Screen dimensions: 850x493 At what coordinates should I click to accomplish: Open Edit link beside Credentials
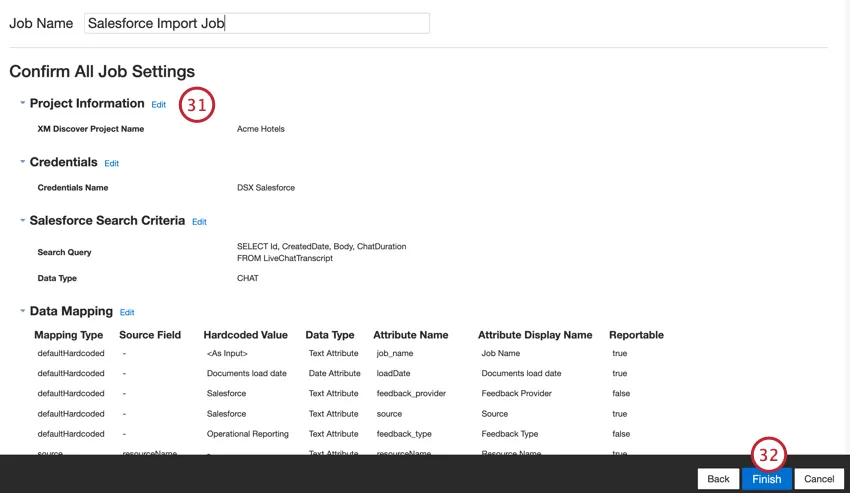[x=111, y=164]
